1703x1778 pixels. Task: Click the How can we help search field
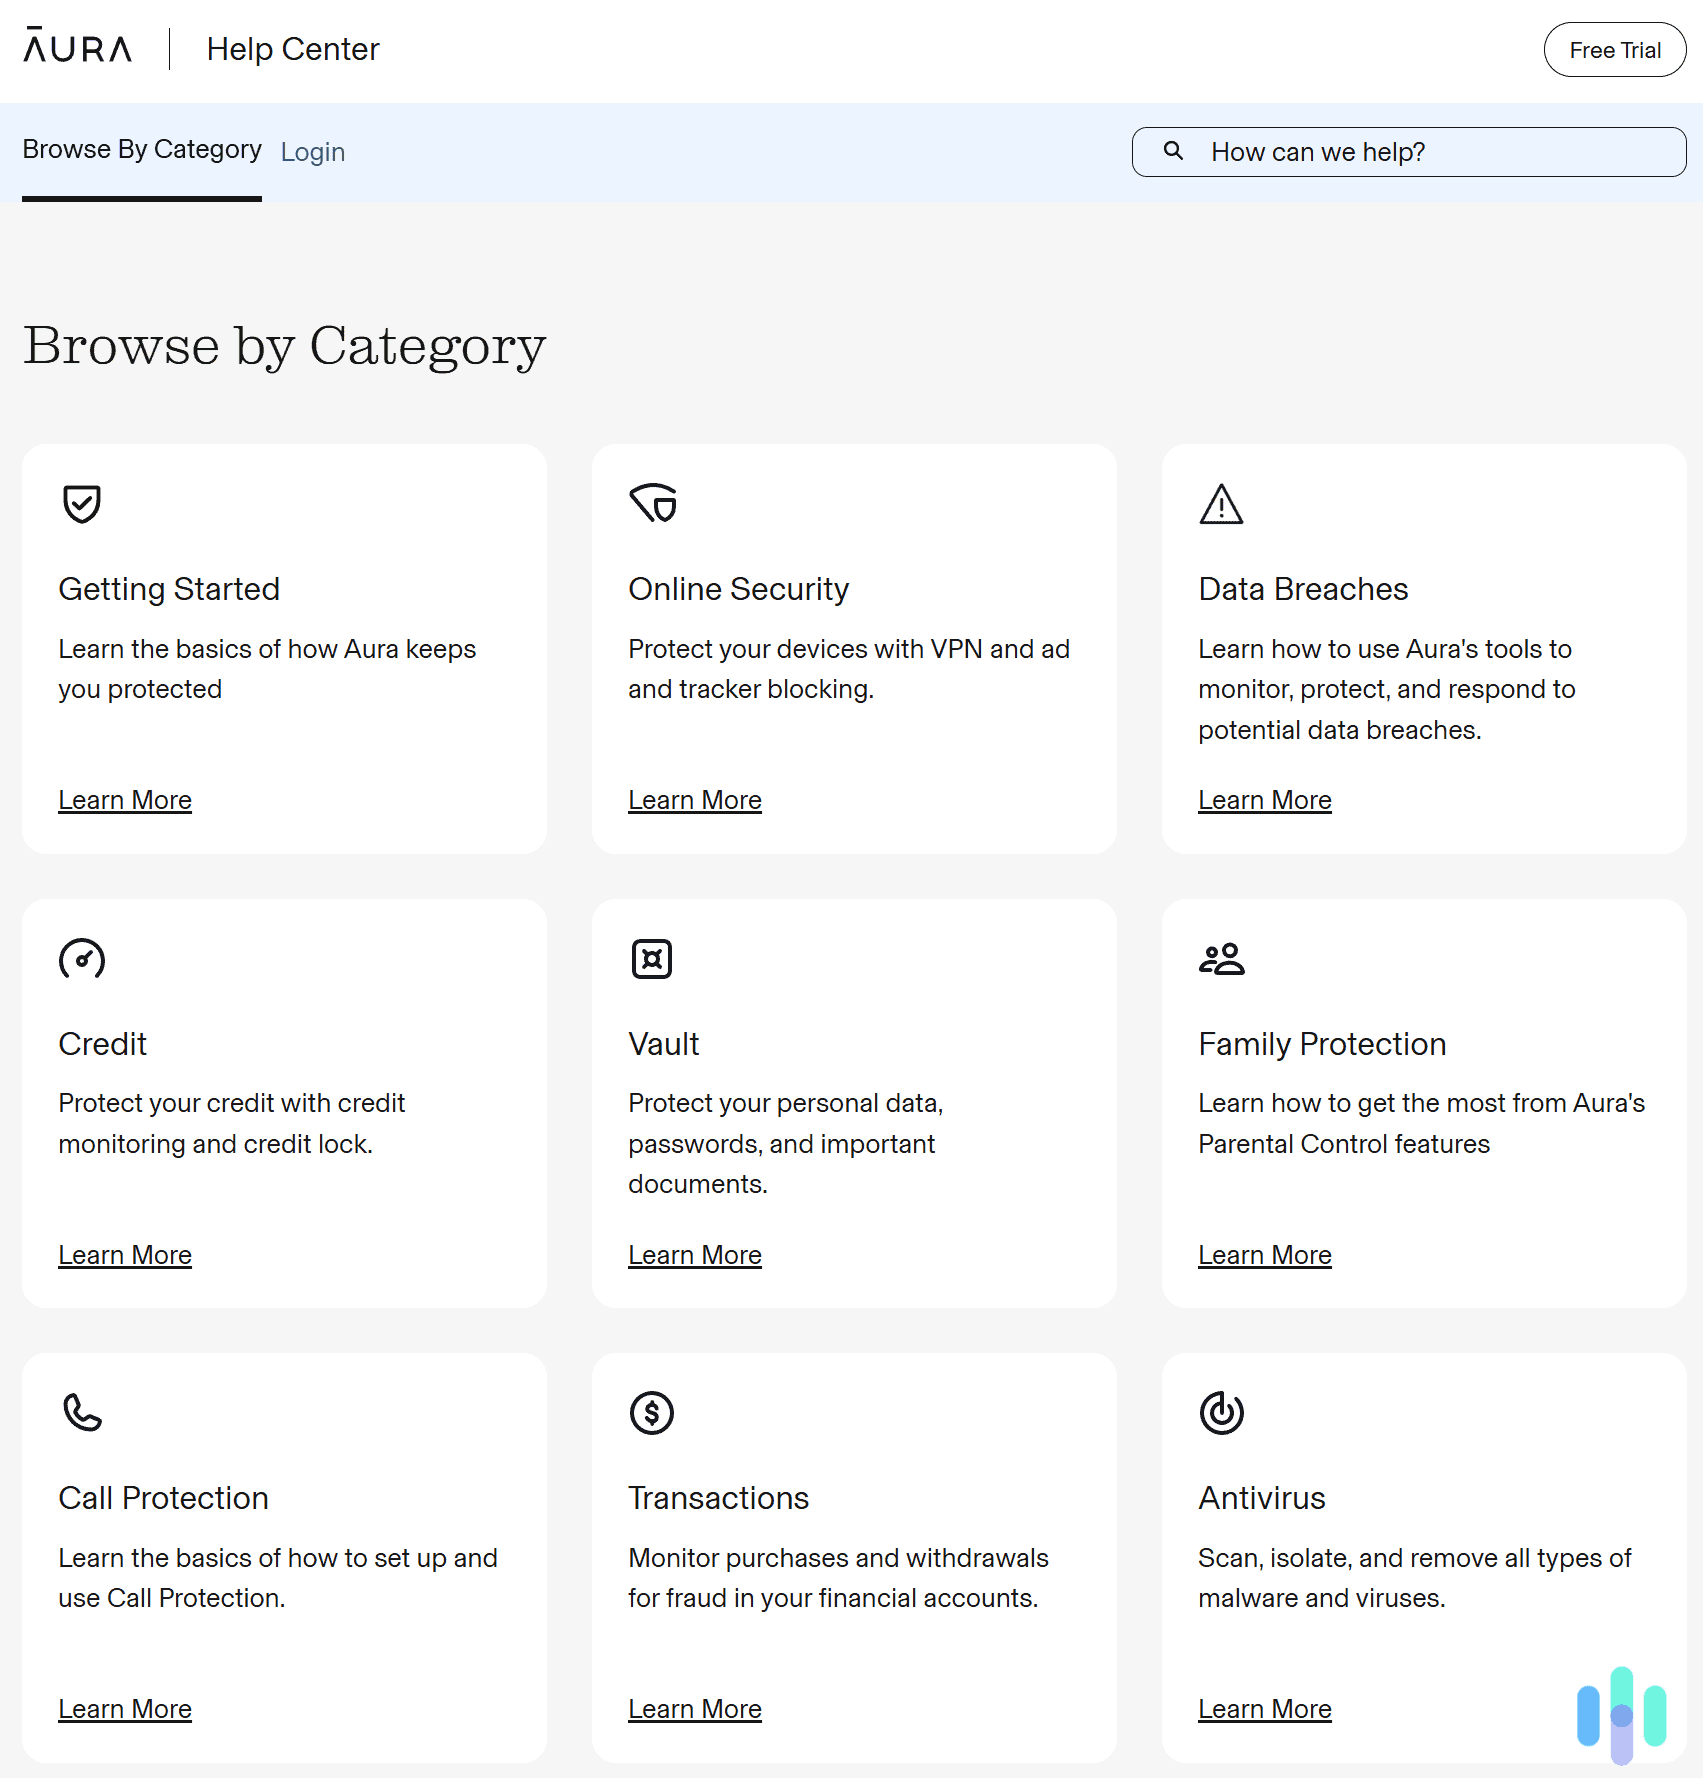tap(1400, 151)
